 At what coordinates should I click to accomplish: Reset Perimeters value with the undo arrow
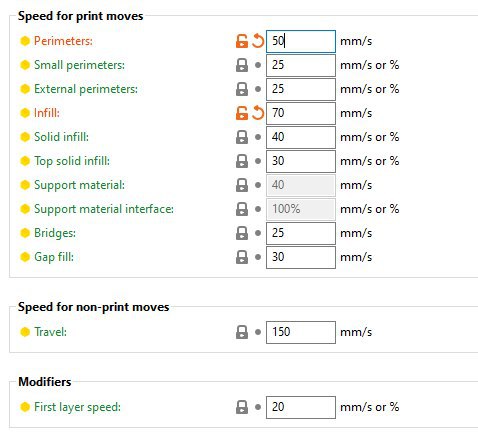click(x=258, y=41)
